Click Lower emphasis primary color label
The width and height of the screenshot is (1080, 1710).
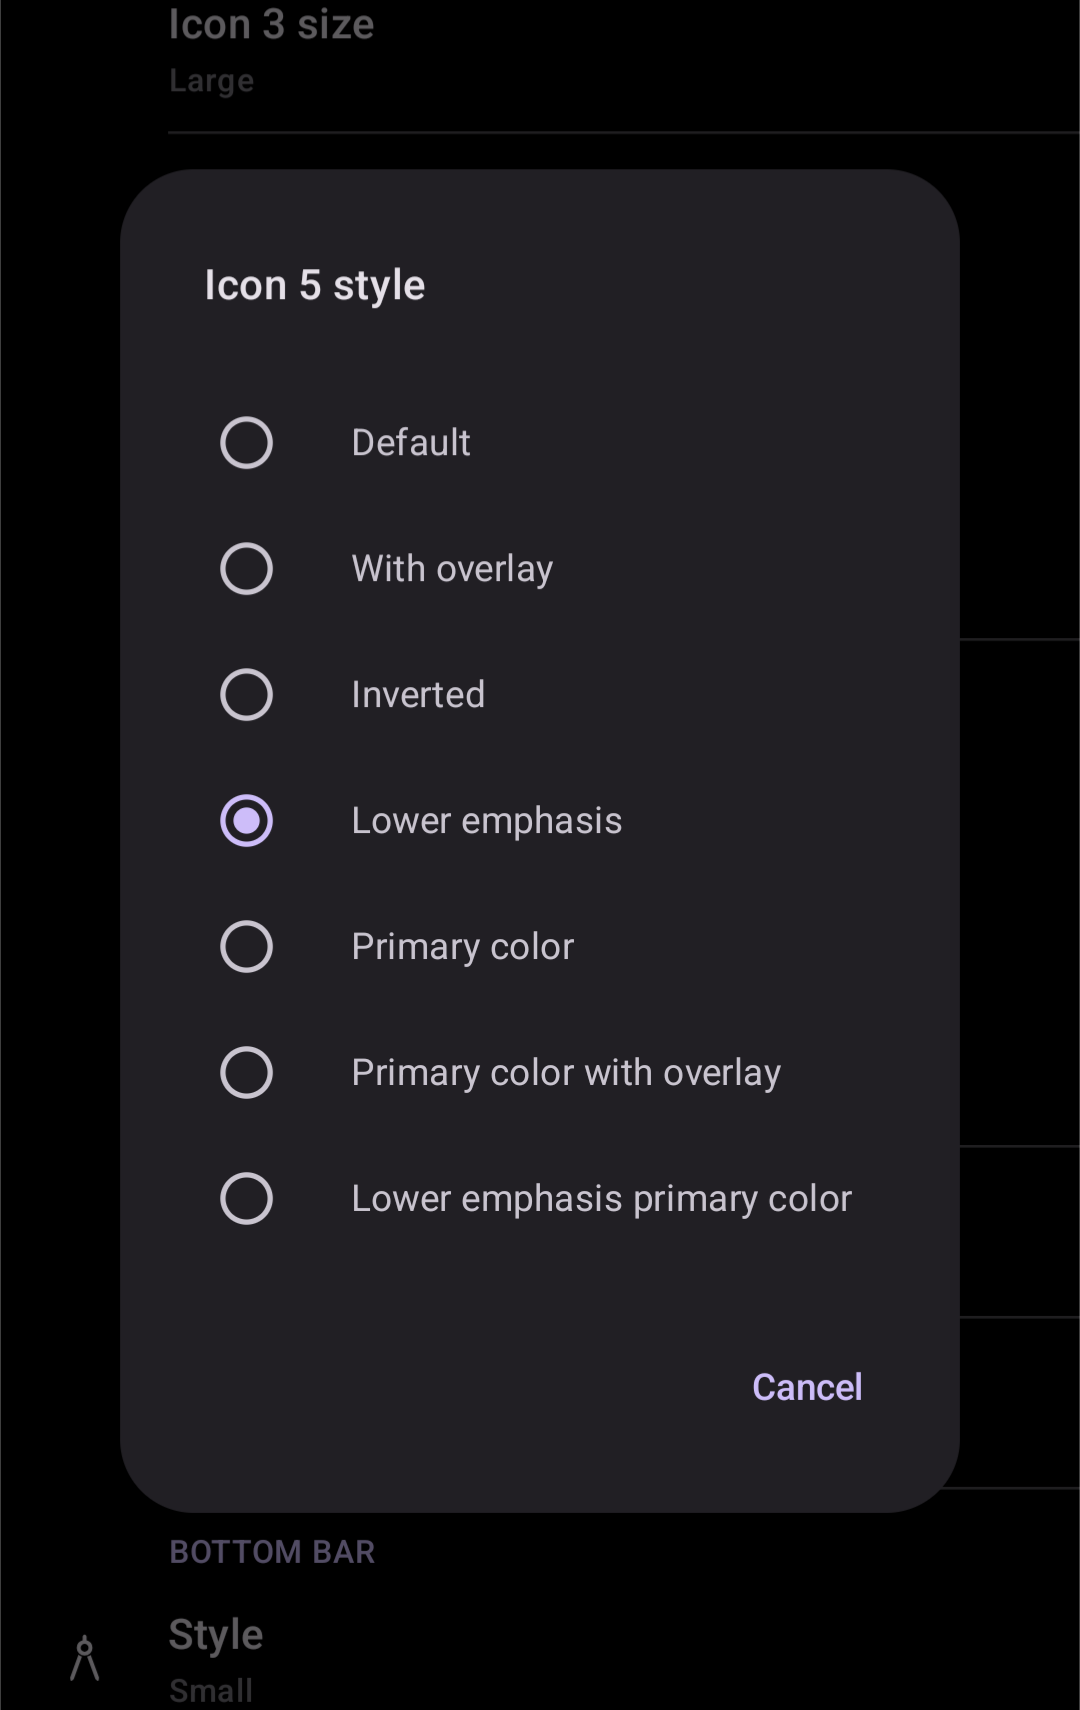(x=602, y=1199)
